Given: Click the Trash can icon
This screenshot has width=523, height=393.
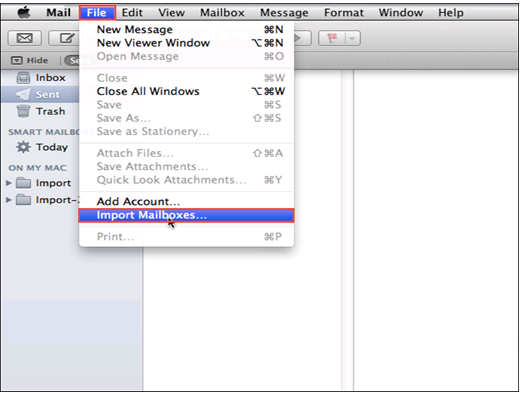Looking at the screenshot, I should pyautogui.click(x=23, y=111).
